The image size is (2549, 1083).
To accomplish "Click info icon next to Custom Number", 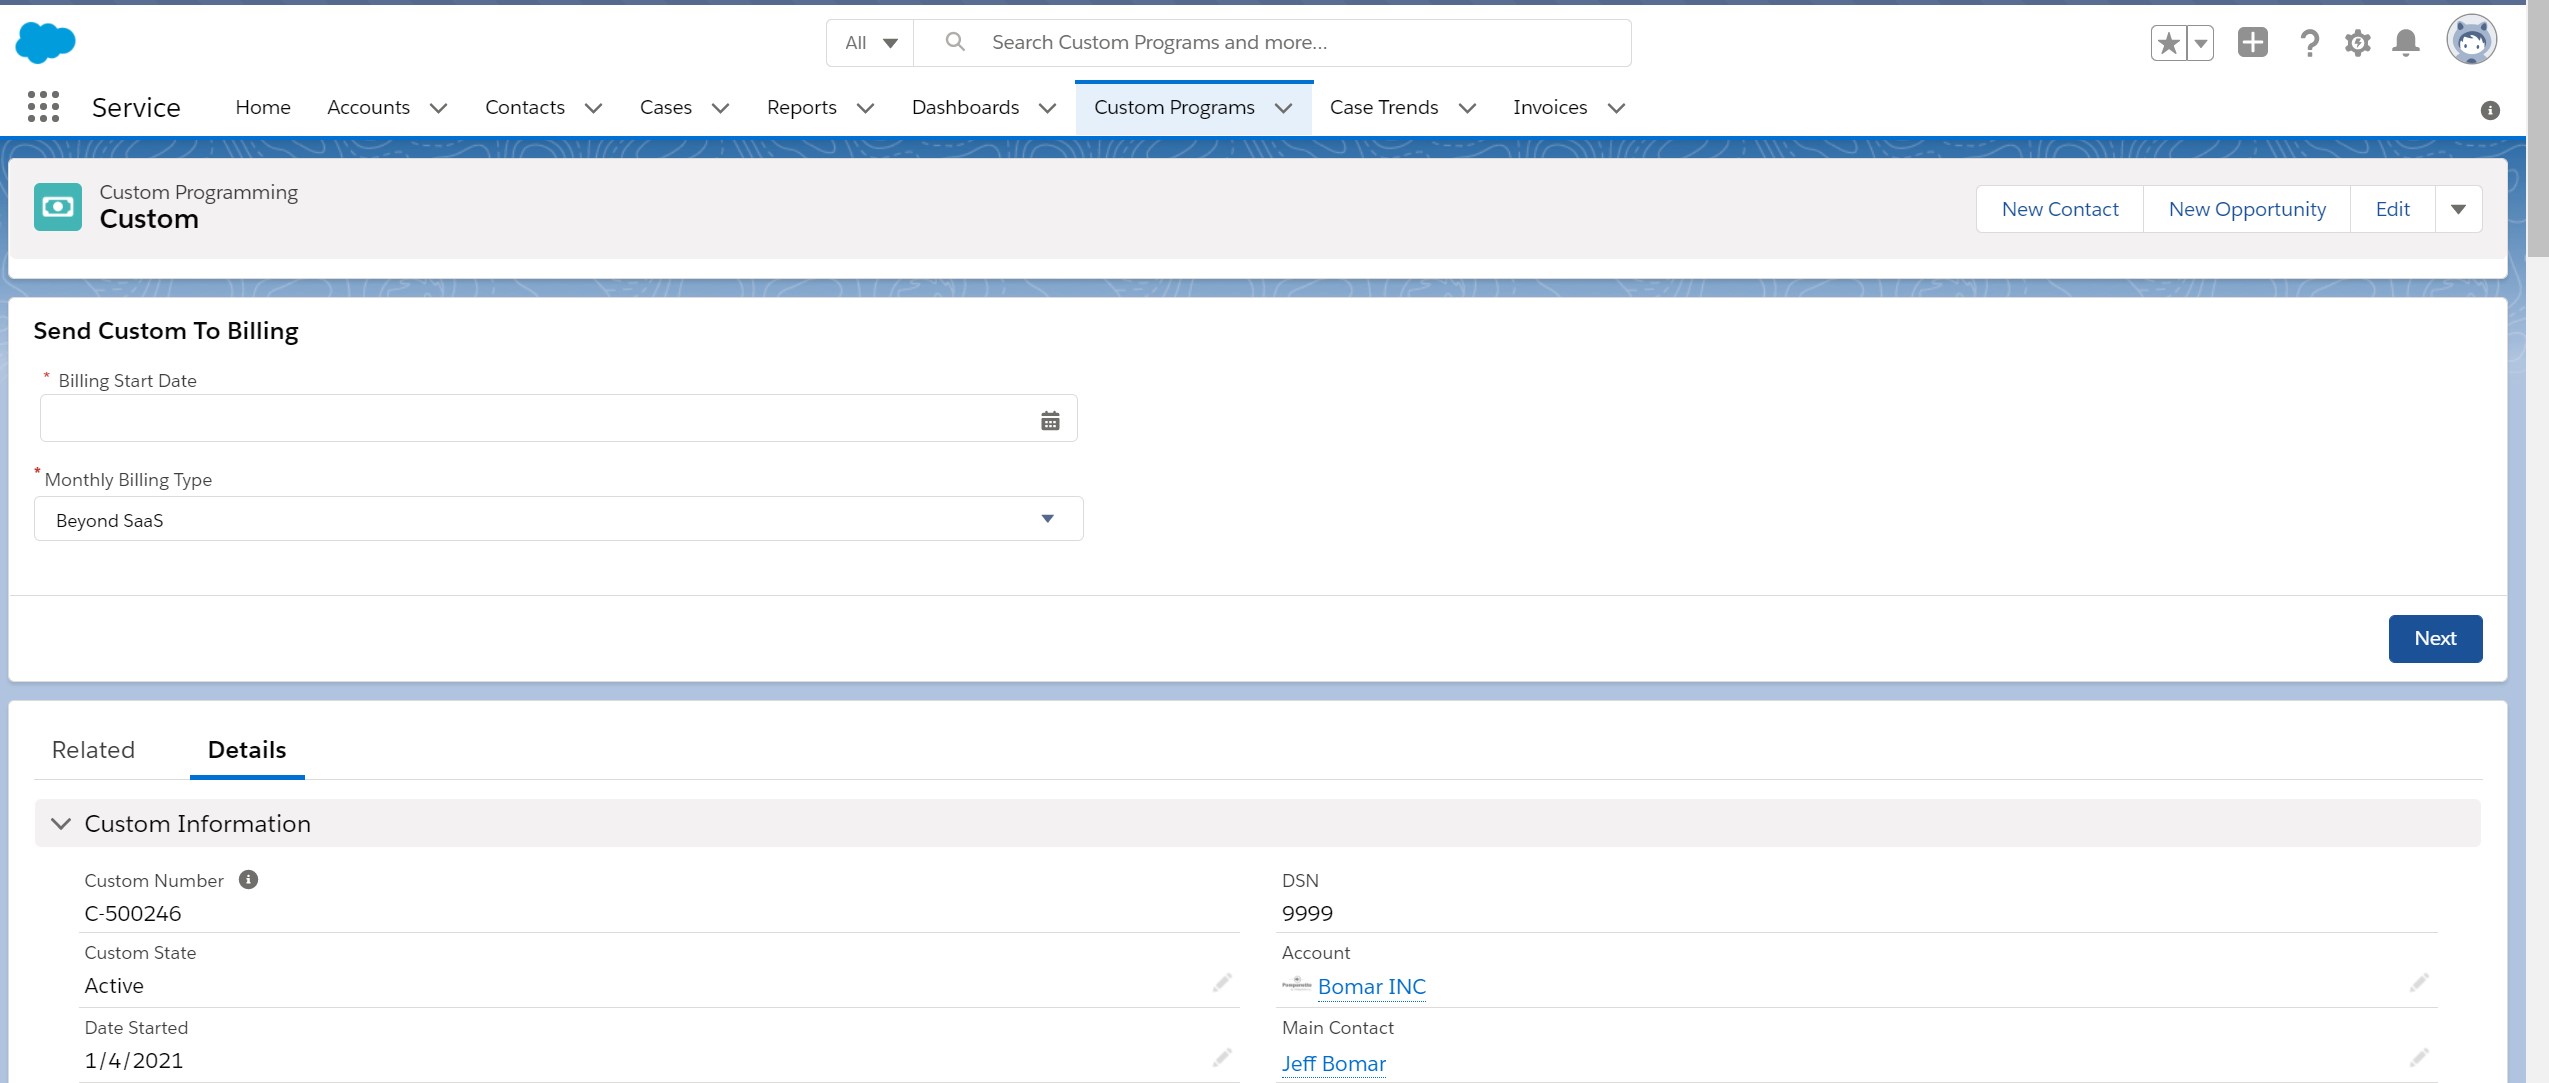I will (248, 880).
